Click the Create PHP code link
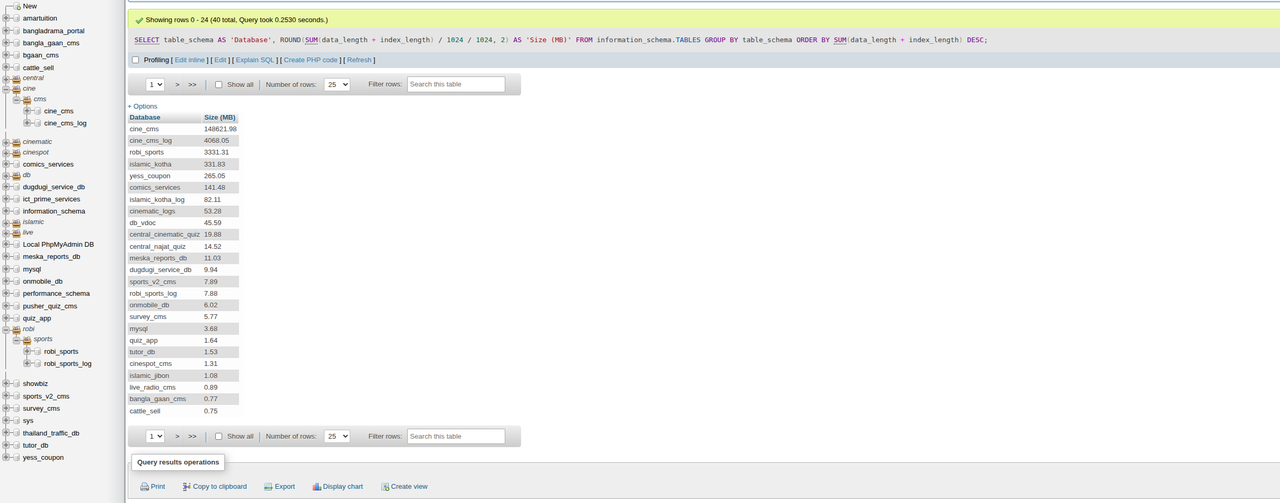Image resolution: width=1280 pixels, height=503 pixels. coord(311,60)
